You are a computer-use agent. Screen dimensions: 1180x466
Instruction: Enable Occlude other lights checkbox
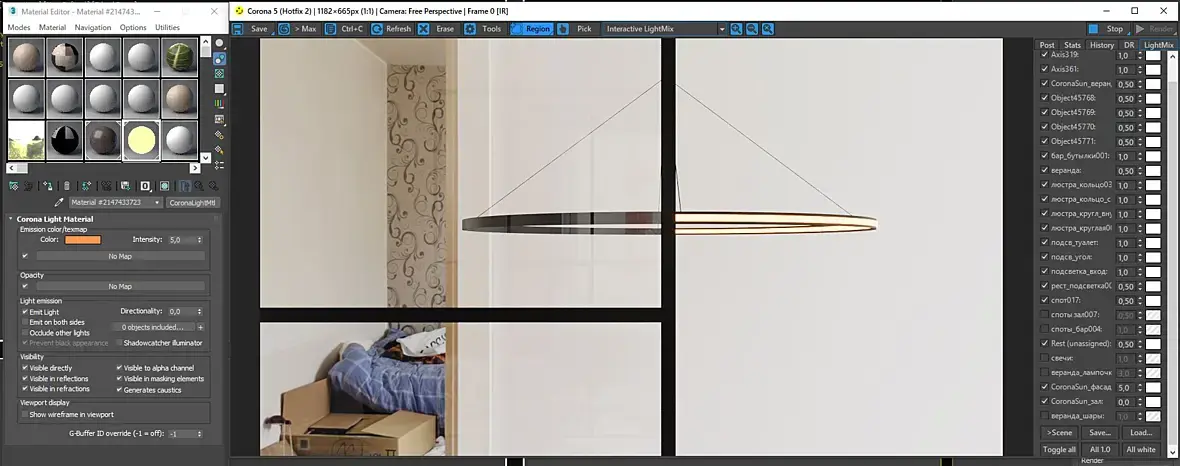[25, 333]
